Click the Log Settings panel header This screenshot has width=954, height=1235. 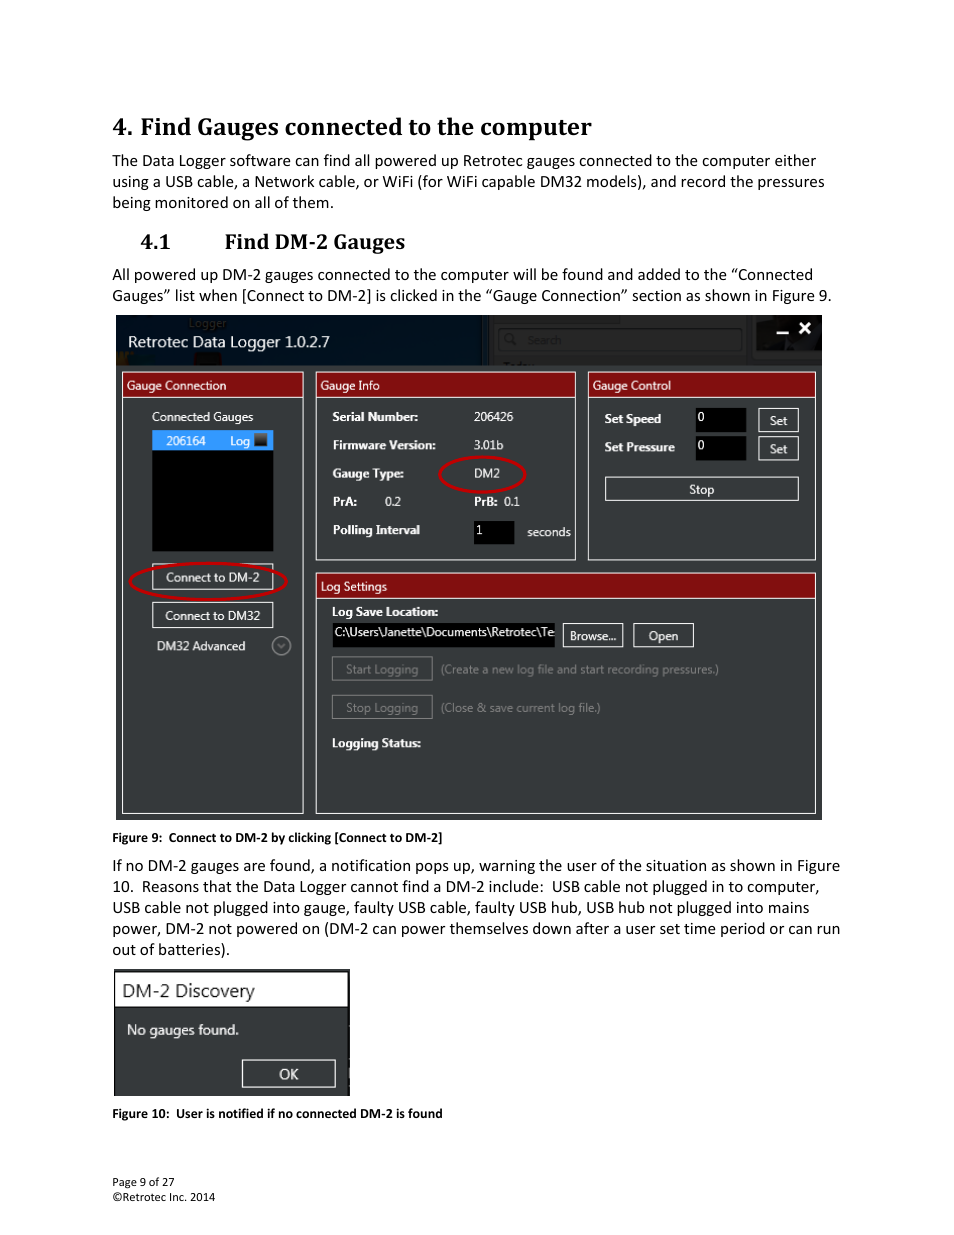coord(566,586)
